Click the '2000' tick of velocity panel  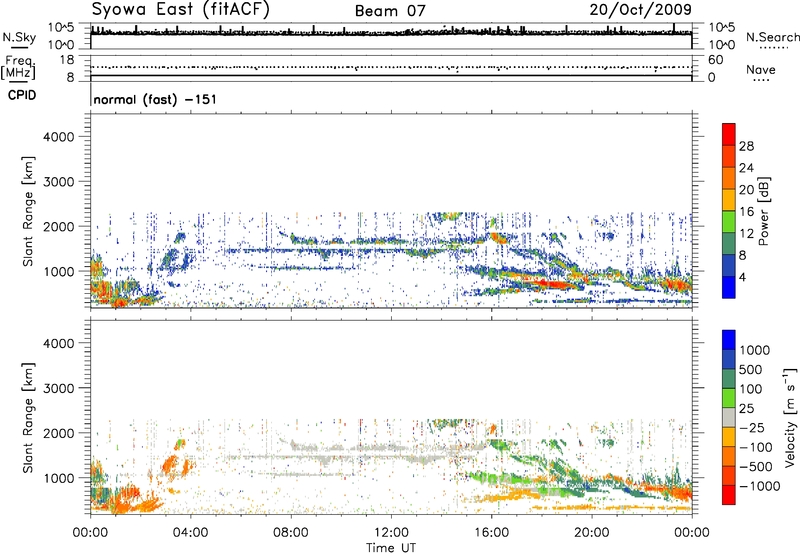click(x=59, y=433)
